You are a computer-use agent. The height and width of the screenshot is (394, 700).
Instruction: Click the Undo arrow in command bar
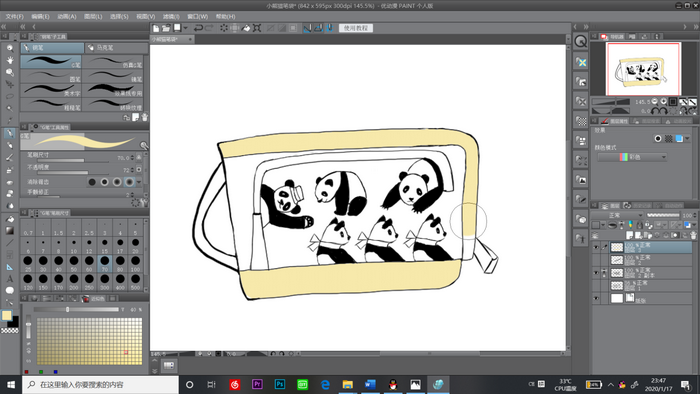(x=198, y=28)
